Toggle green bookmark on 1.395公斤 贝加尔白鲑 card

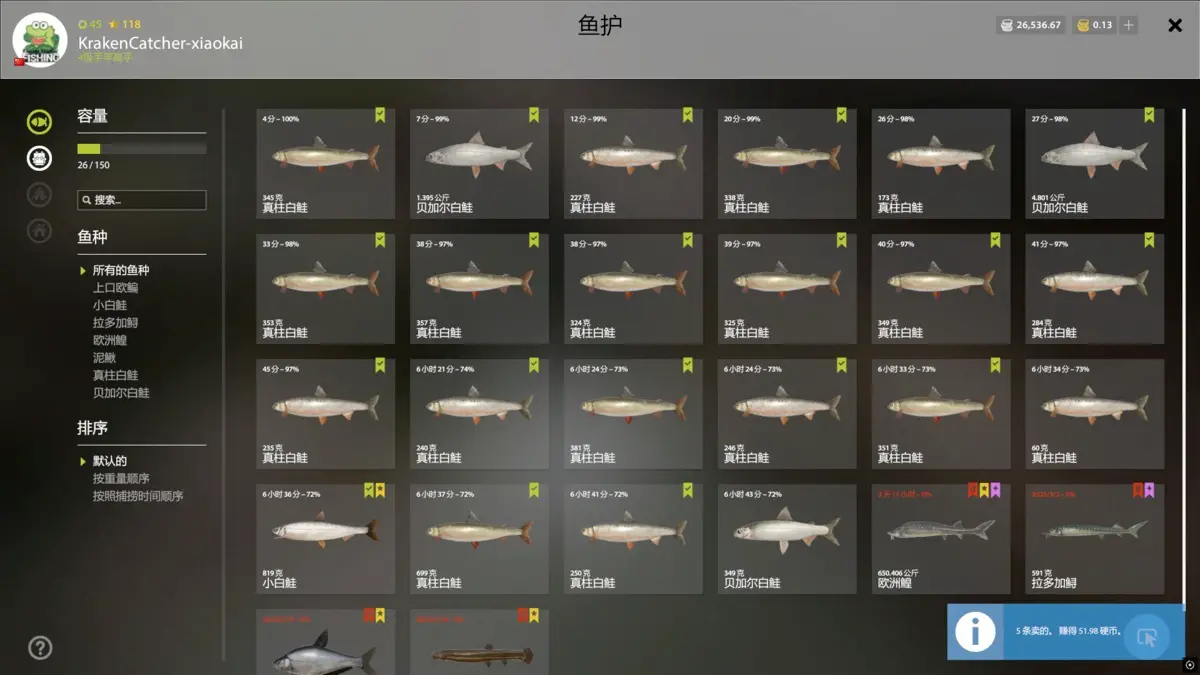pos(534,115)
